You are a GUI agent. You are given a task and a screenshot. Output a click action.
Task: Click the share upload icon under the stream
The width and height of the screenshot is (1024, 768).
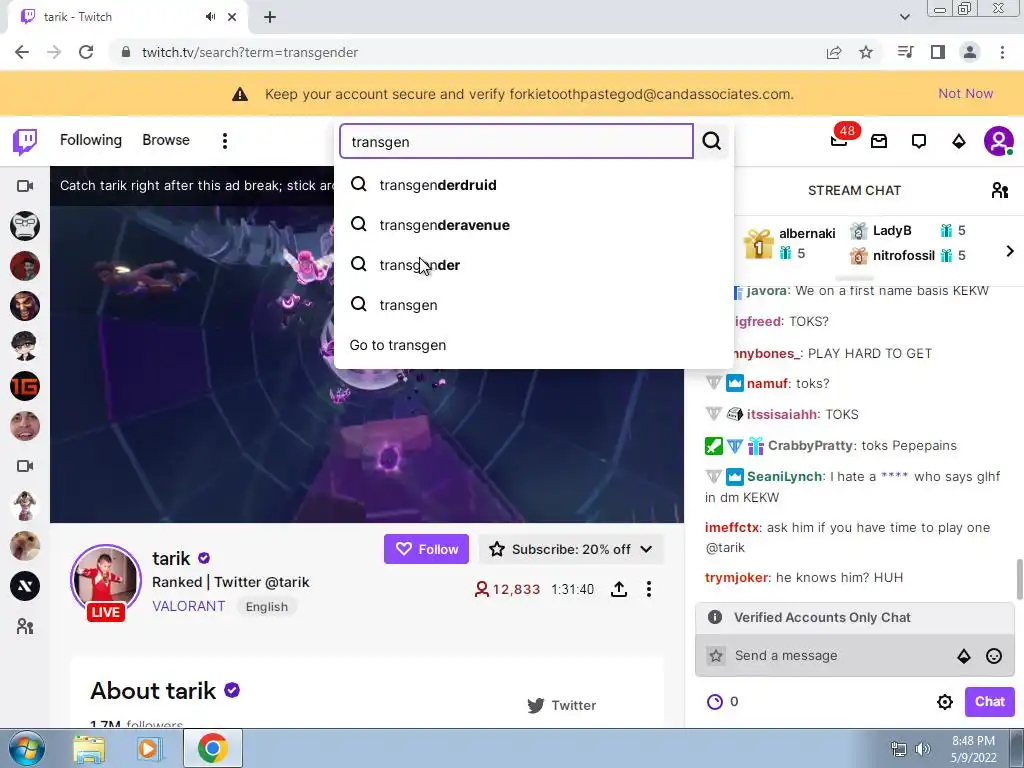(x=619, y=589)
